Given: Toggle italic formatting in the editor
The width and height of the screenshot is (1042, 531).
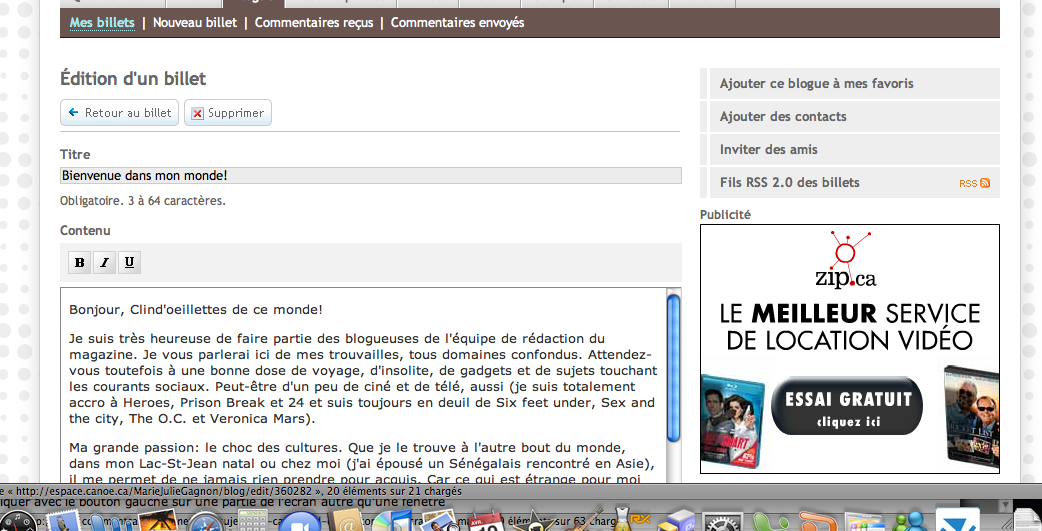Looking at the screenshot, I should (104, 263).
